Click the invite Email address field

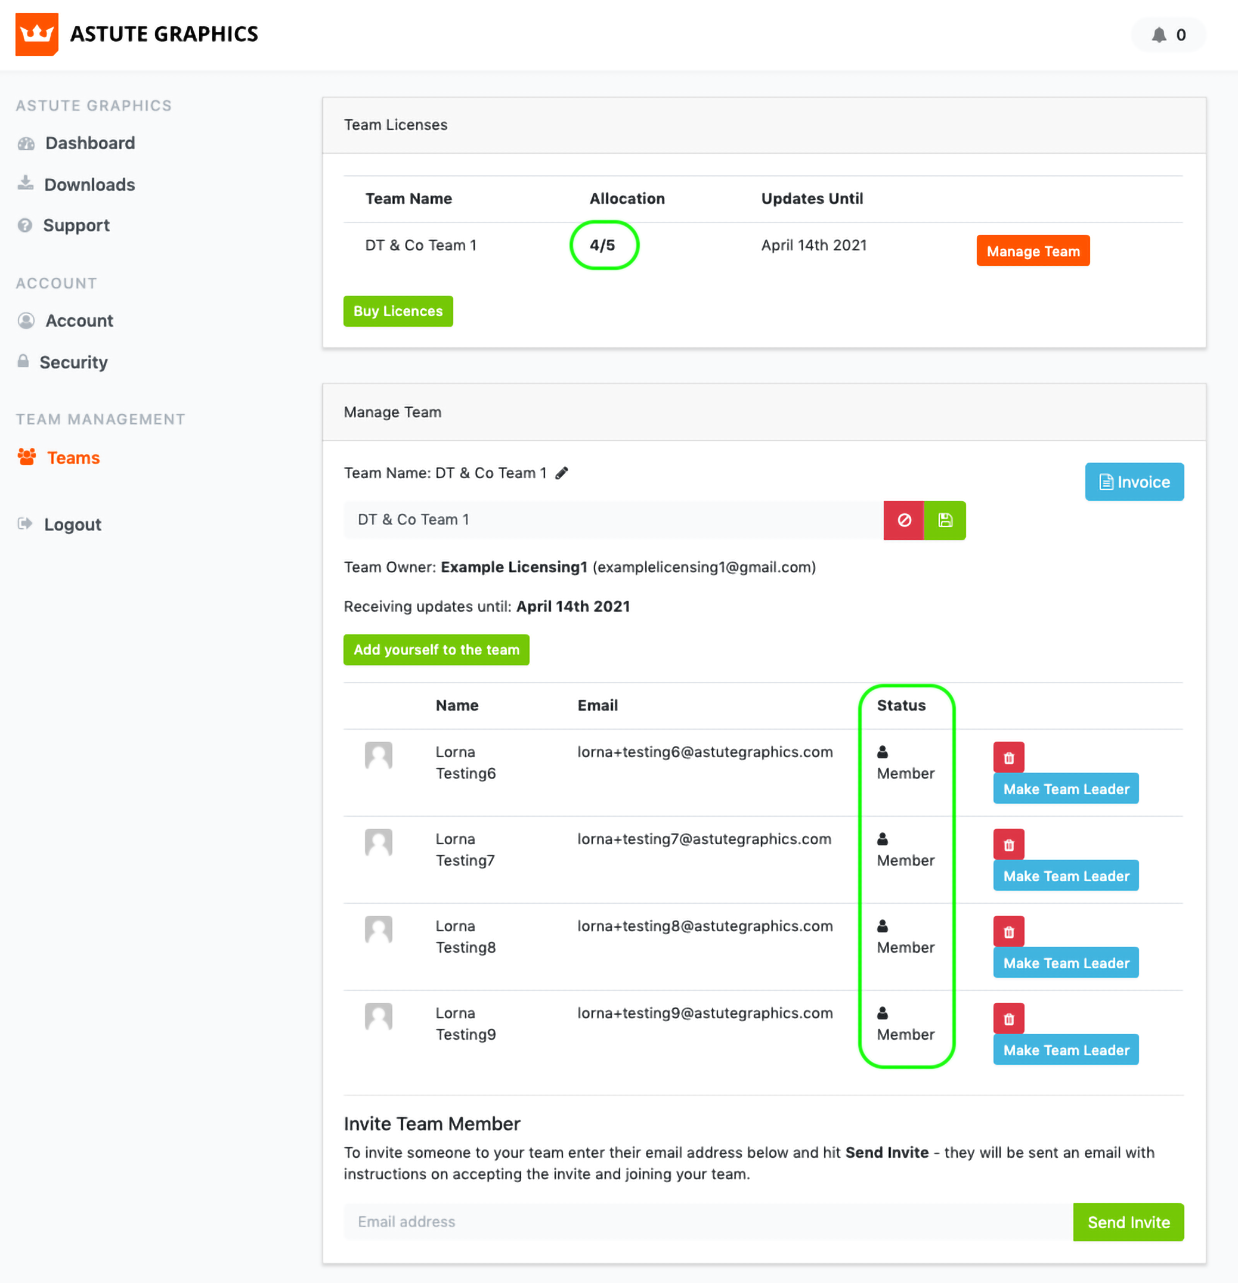pyautogui.click(x=708, y=1222)
